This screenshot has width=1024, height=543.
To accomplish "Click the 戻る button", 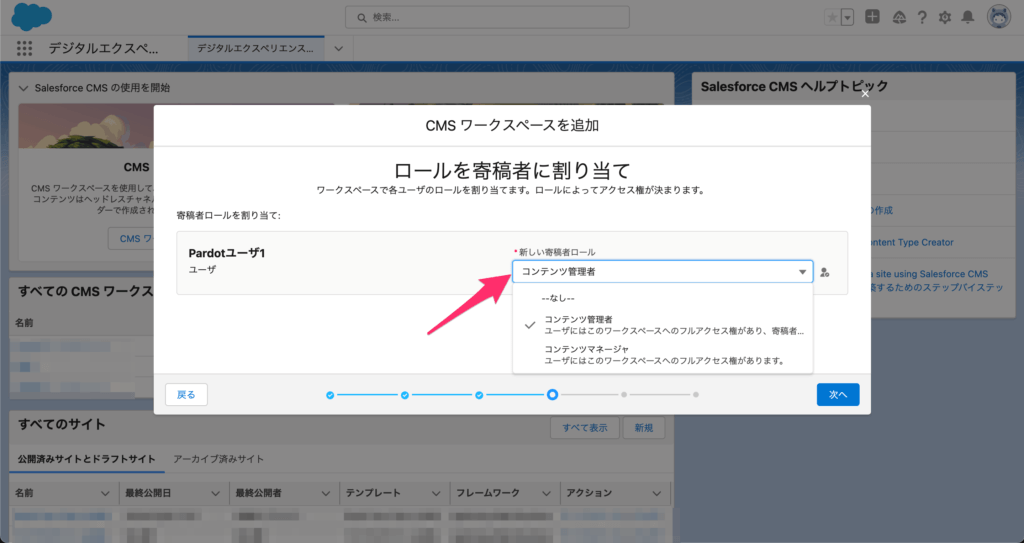I will tap(186, 395).
